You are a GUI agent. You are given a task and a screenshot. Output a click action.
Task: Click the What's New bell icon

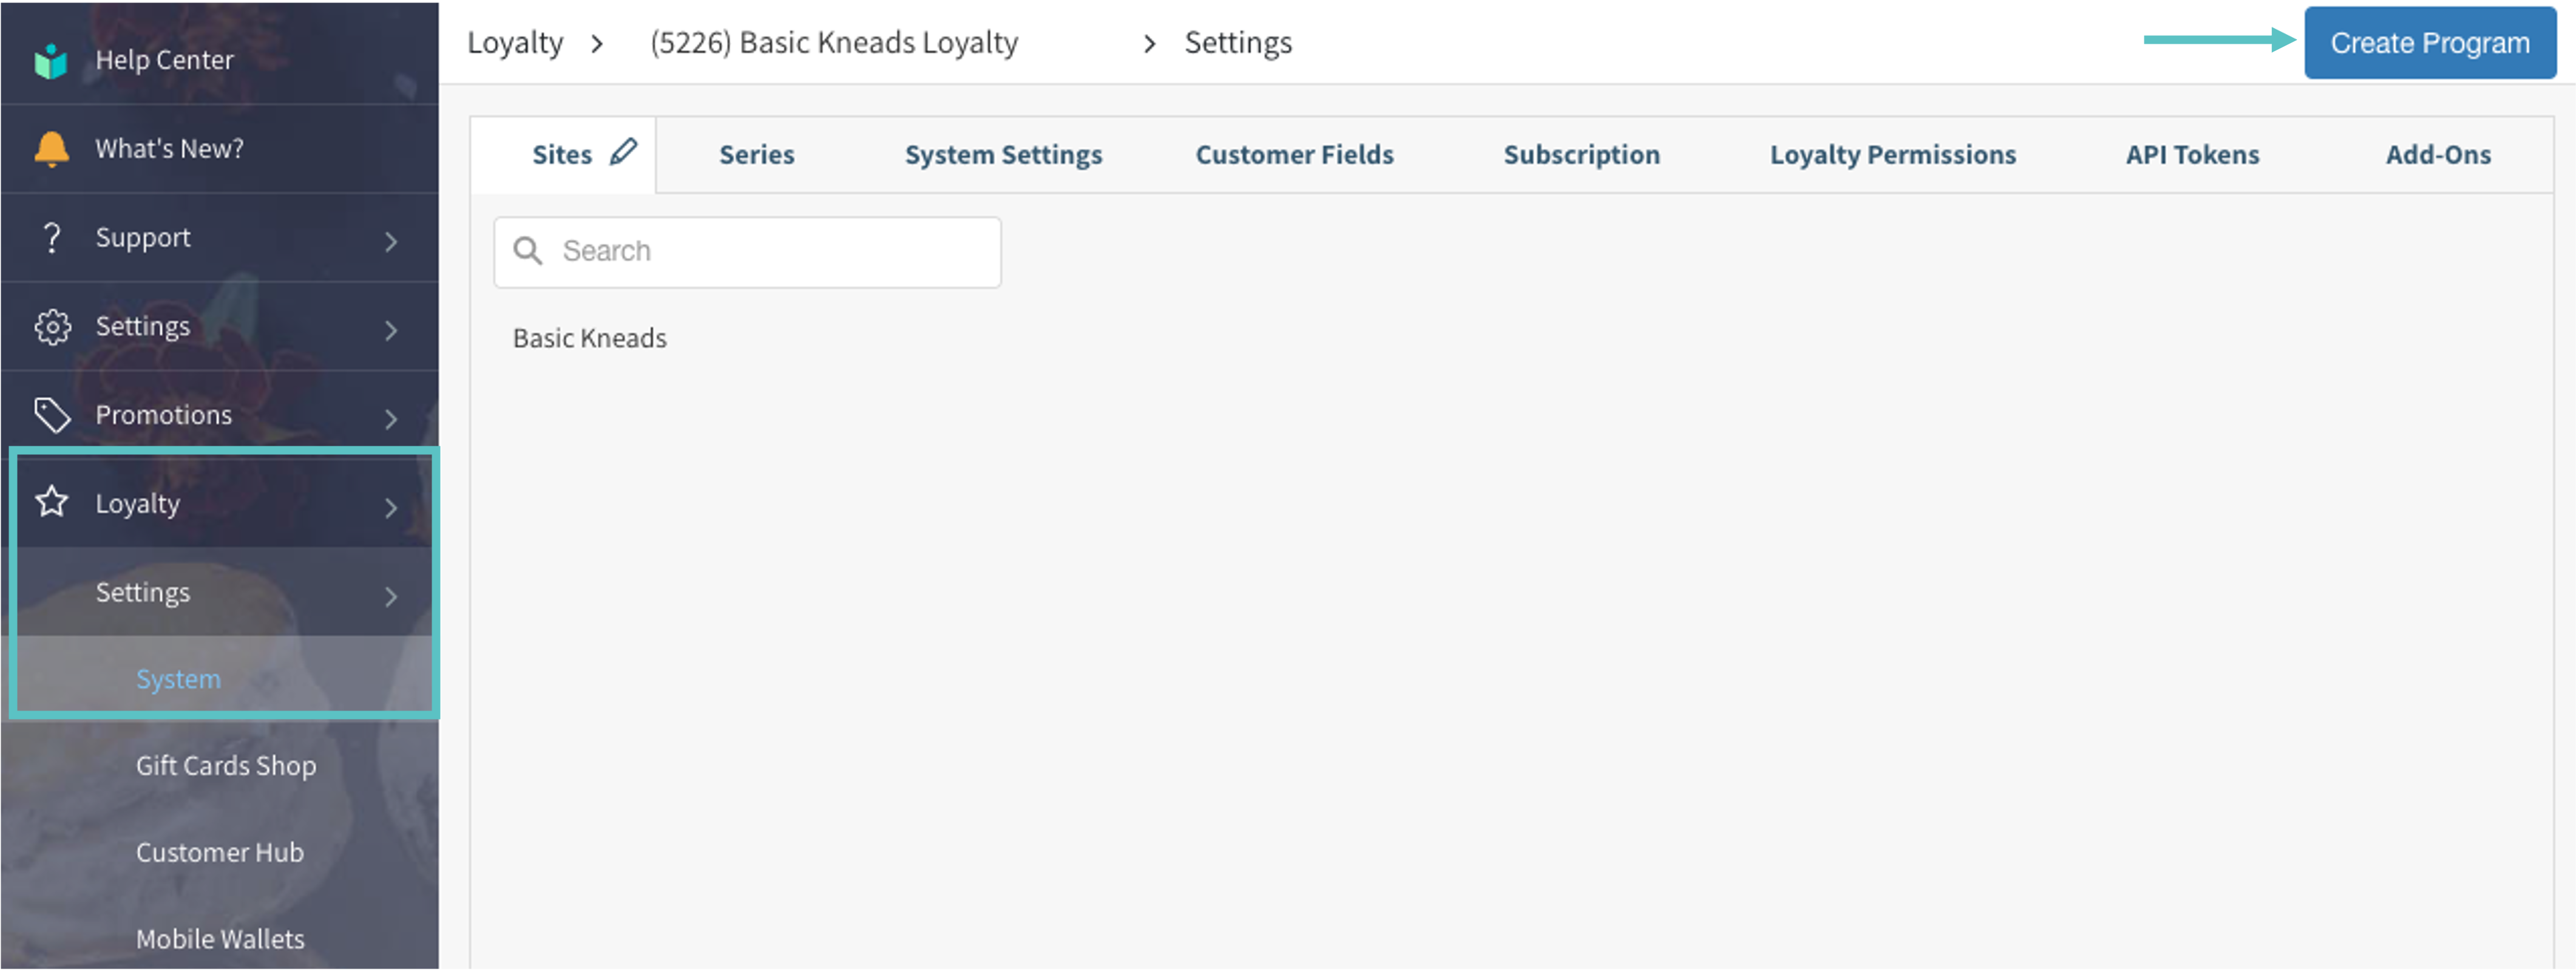51,149
